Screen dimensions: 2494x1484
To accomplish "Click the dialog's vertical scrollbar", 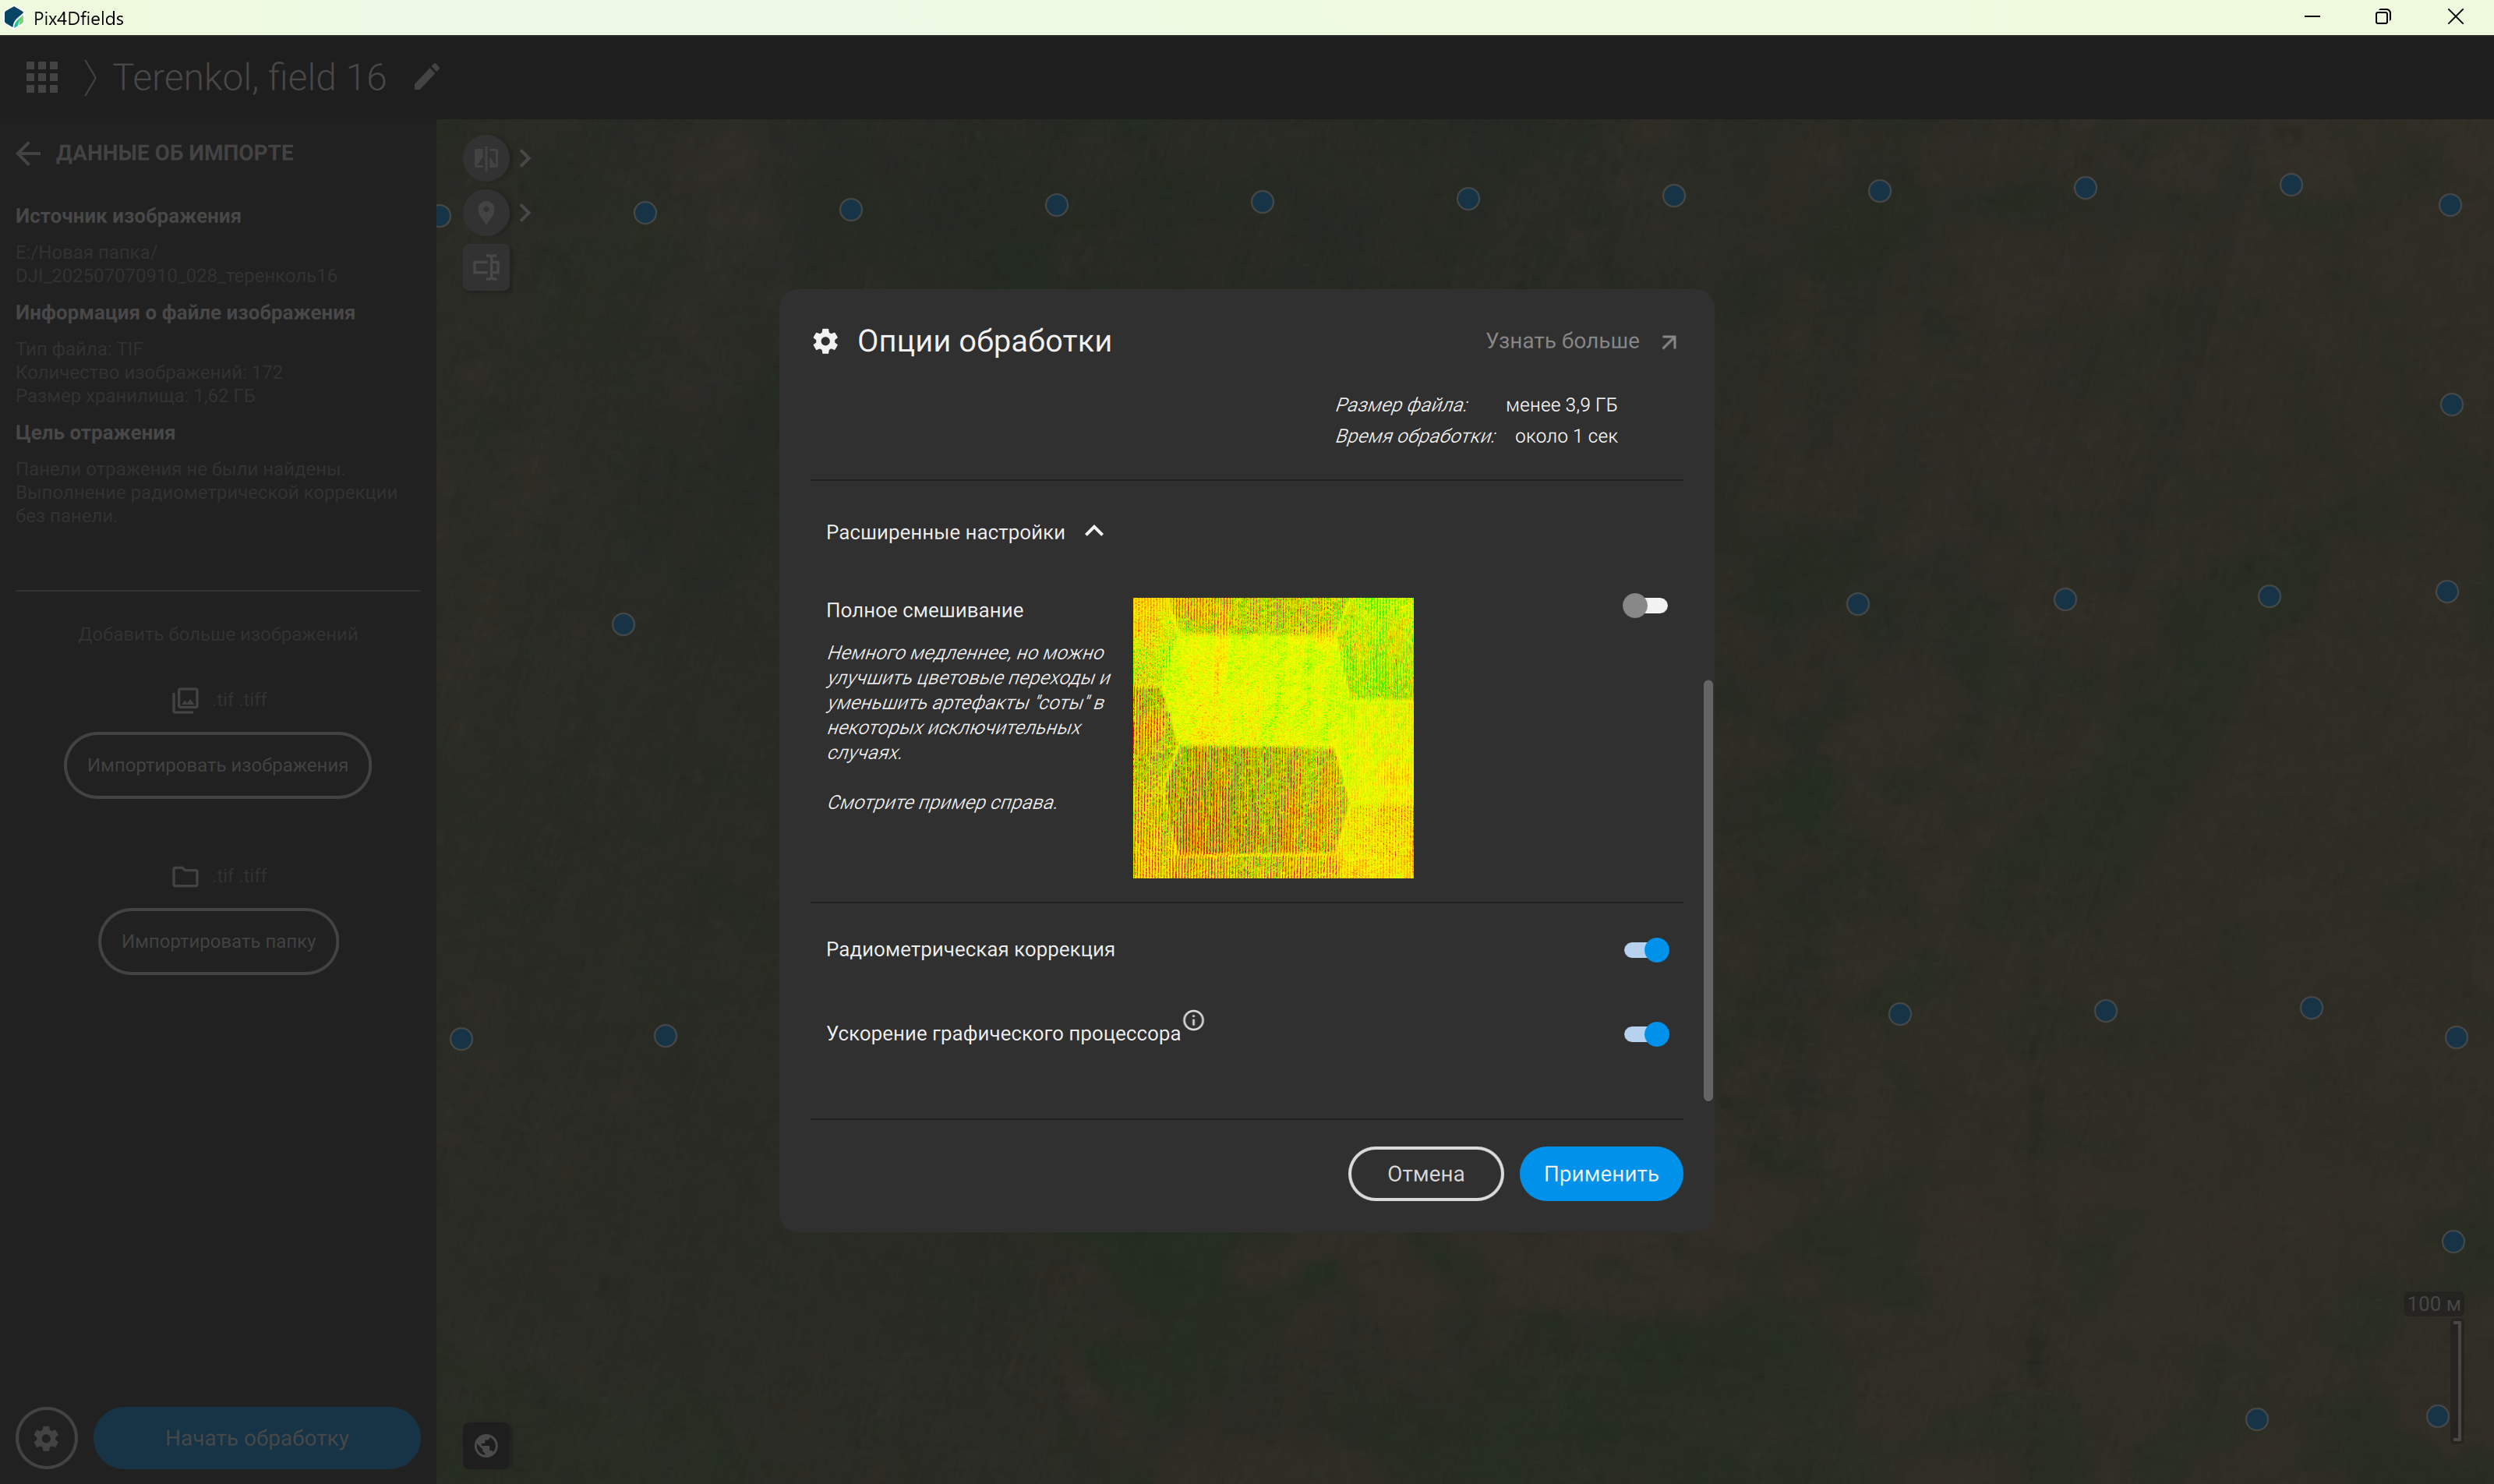I will tap(1708, 890).
